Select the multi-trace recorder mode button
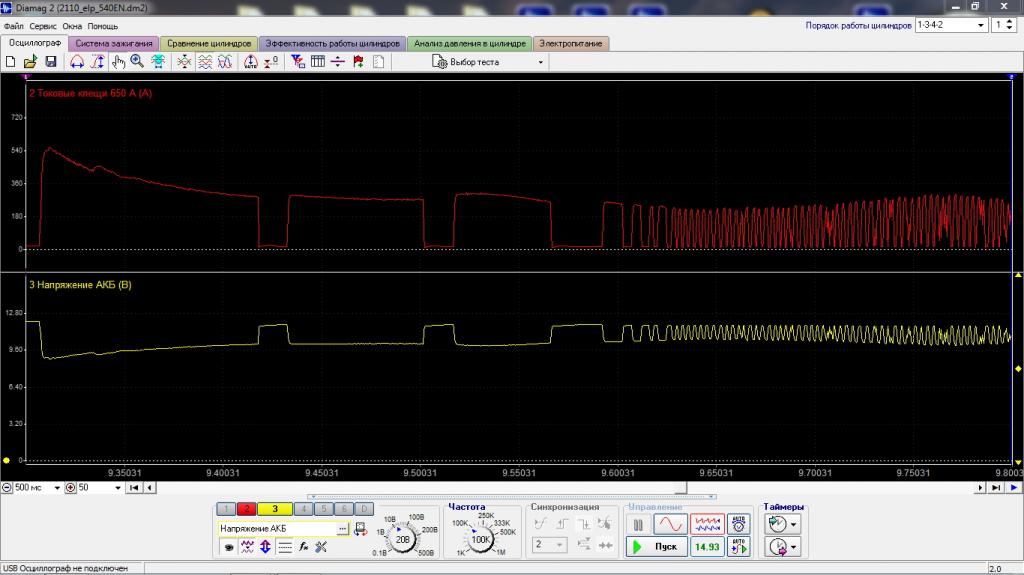 707,524
